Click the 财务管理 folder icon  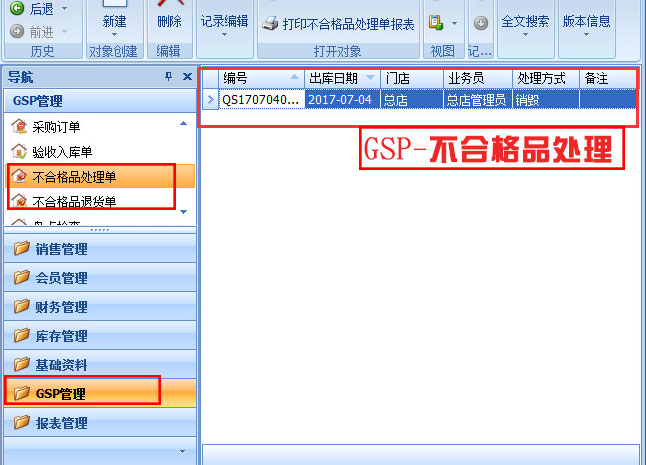21,307
